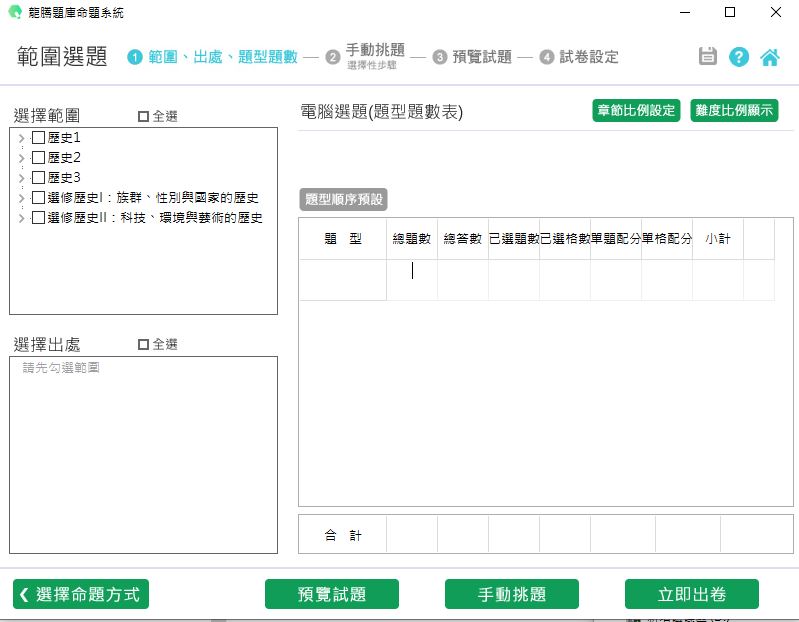Click the app logo in title bar
799x622 pixels.
point(14,12)
